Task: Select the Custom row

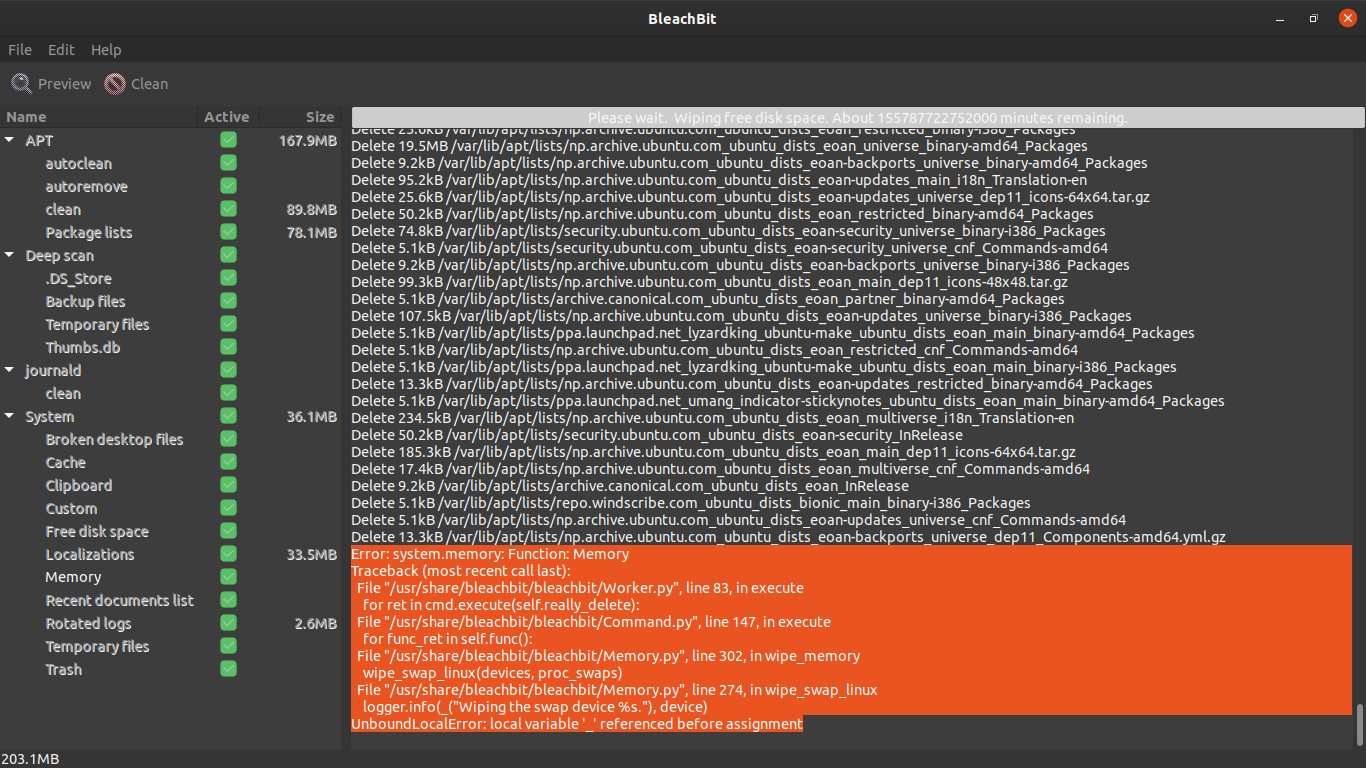Action: [x=171, y=508]
